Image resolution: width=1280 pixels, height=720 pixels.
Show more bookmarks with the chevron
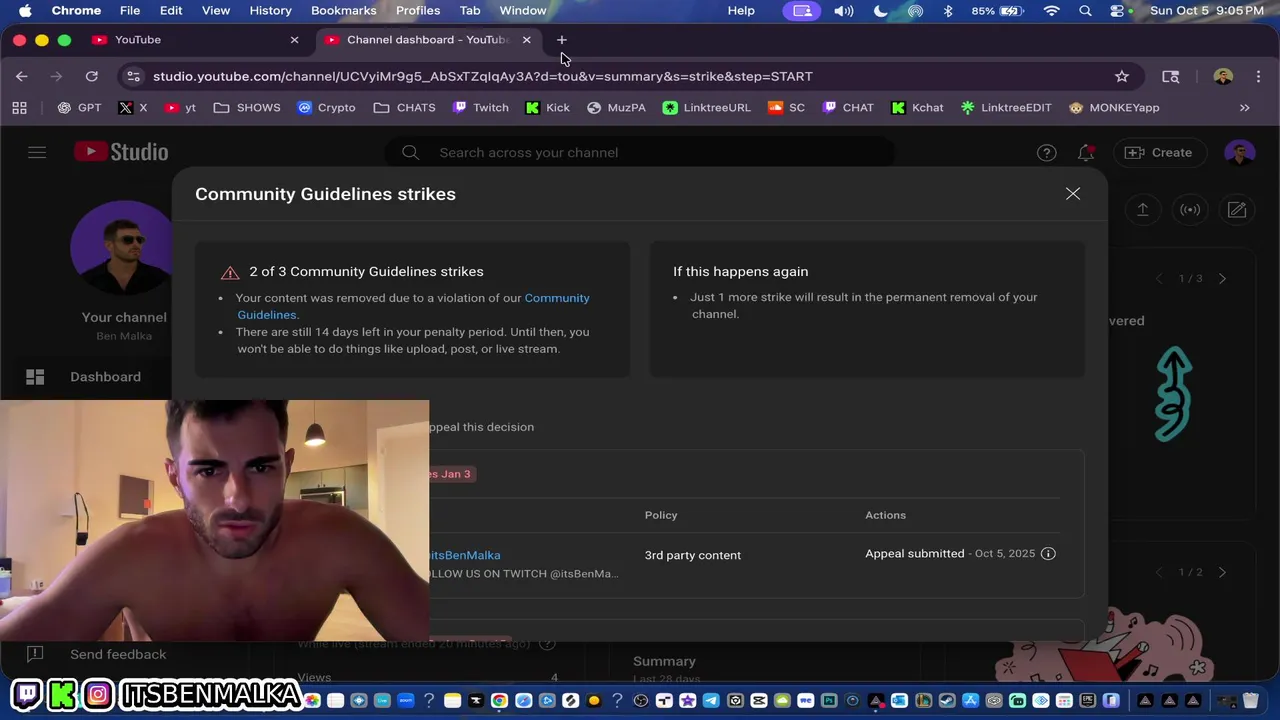[1245, 108]
